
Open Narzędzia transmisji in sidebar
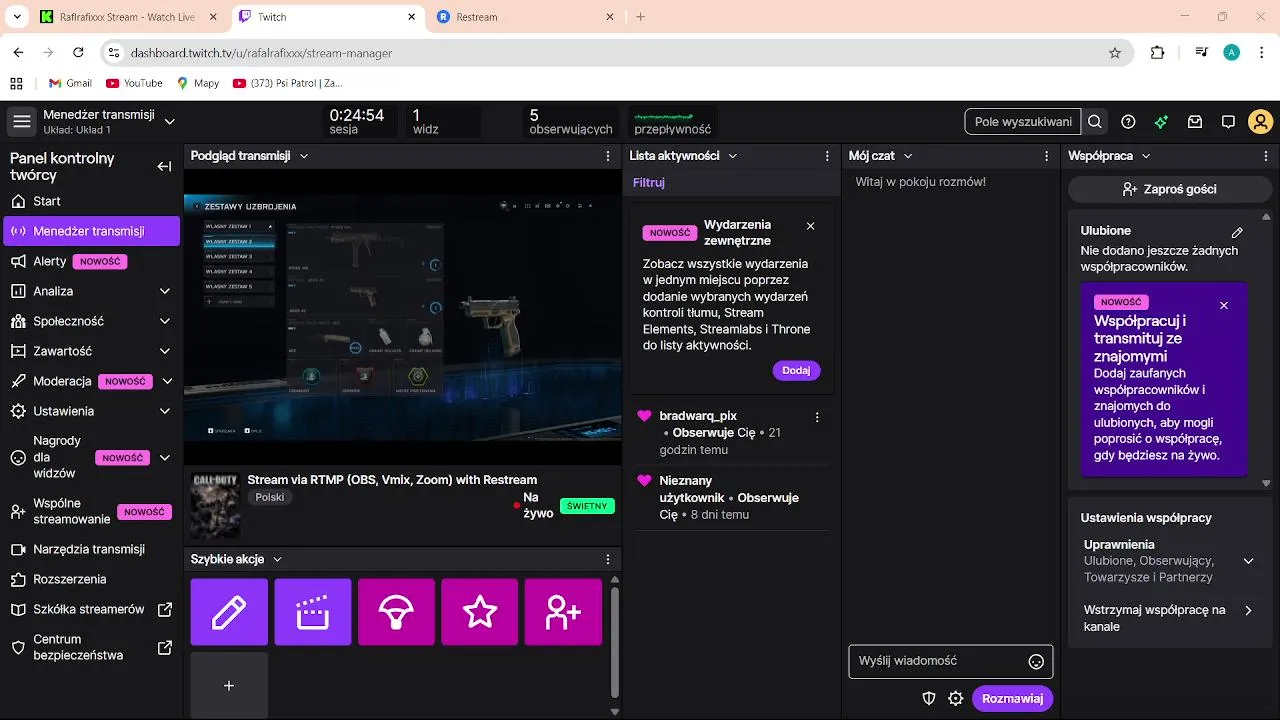(x=92, y=549)
